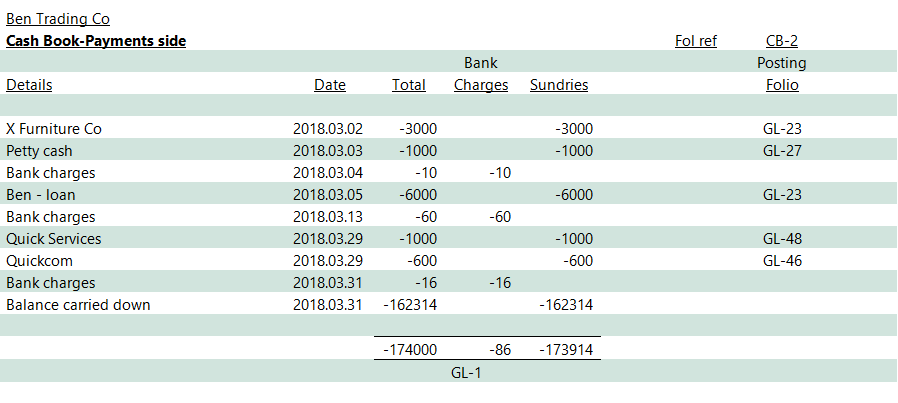Click the Ben - loan entry
898x403 pixels.
coord(41,195)
